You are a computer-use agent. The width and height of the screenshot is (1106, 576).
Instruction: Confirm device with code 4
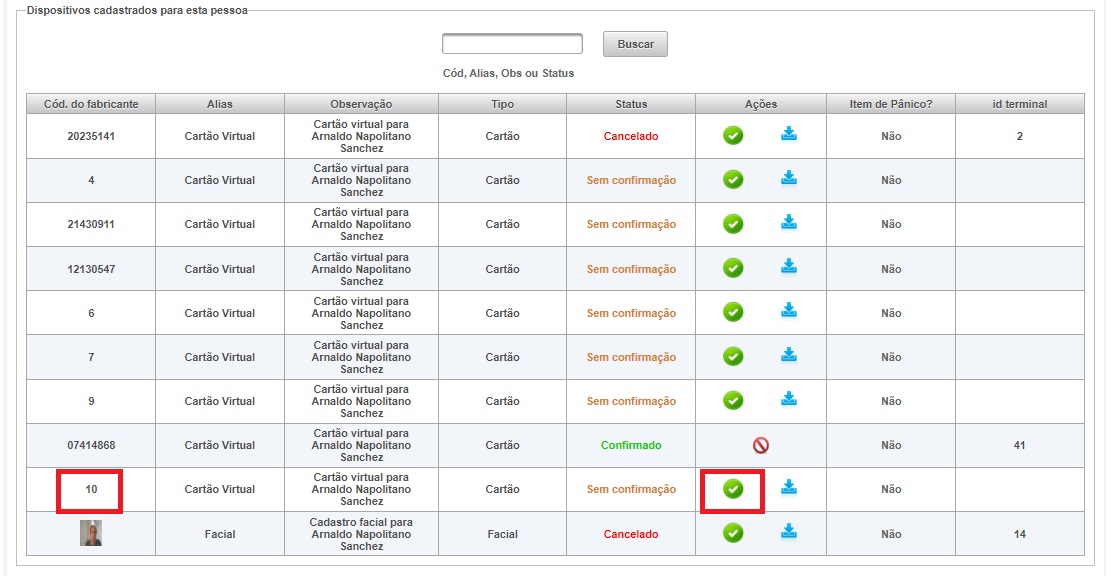click(x=733, y=179)
